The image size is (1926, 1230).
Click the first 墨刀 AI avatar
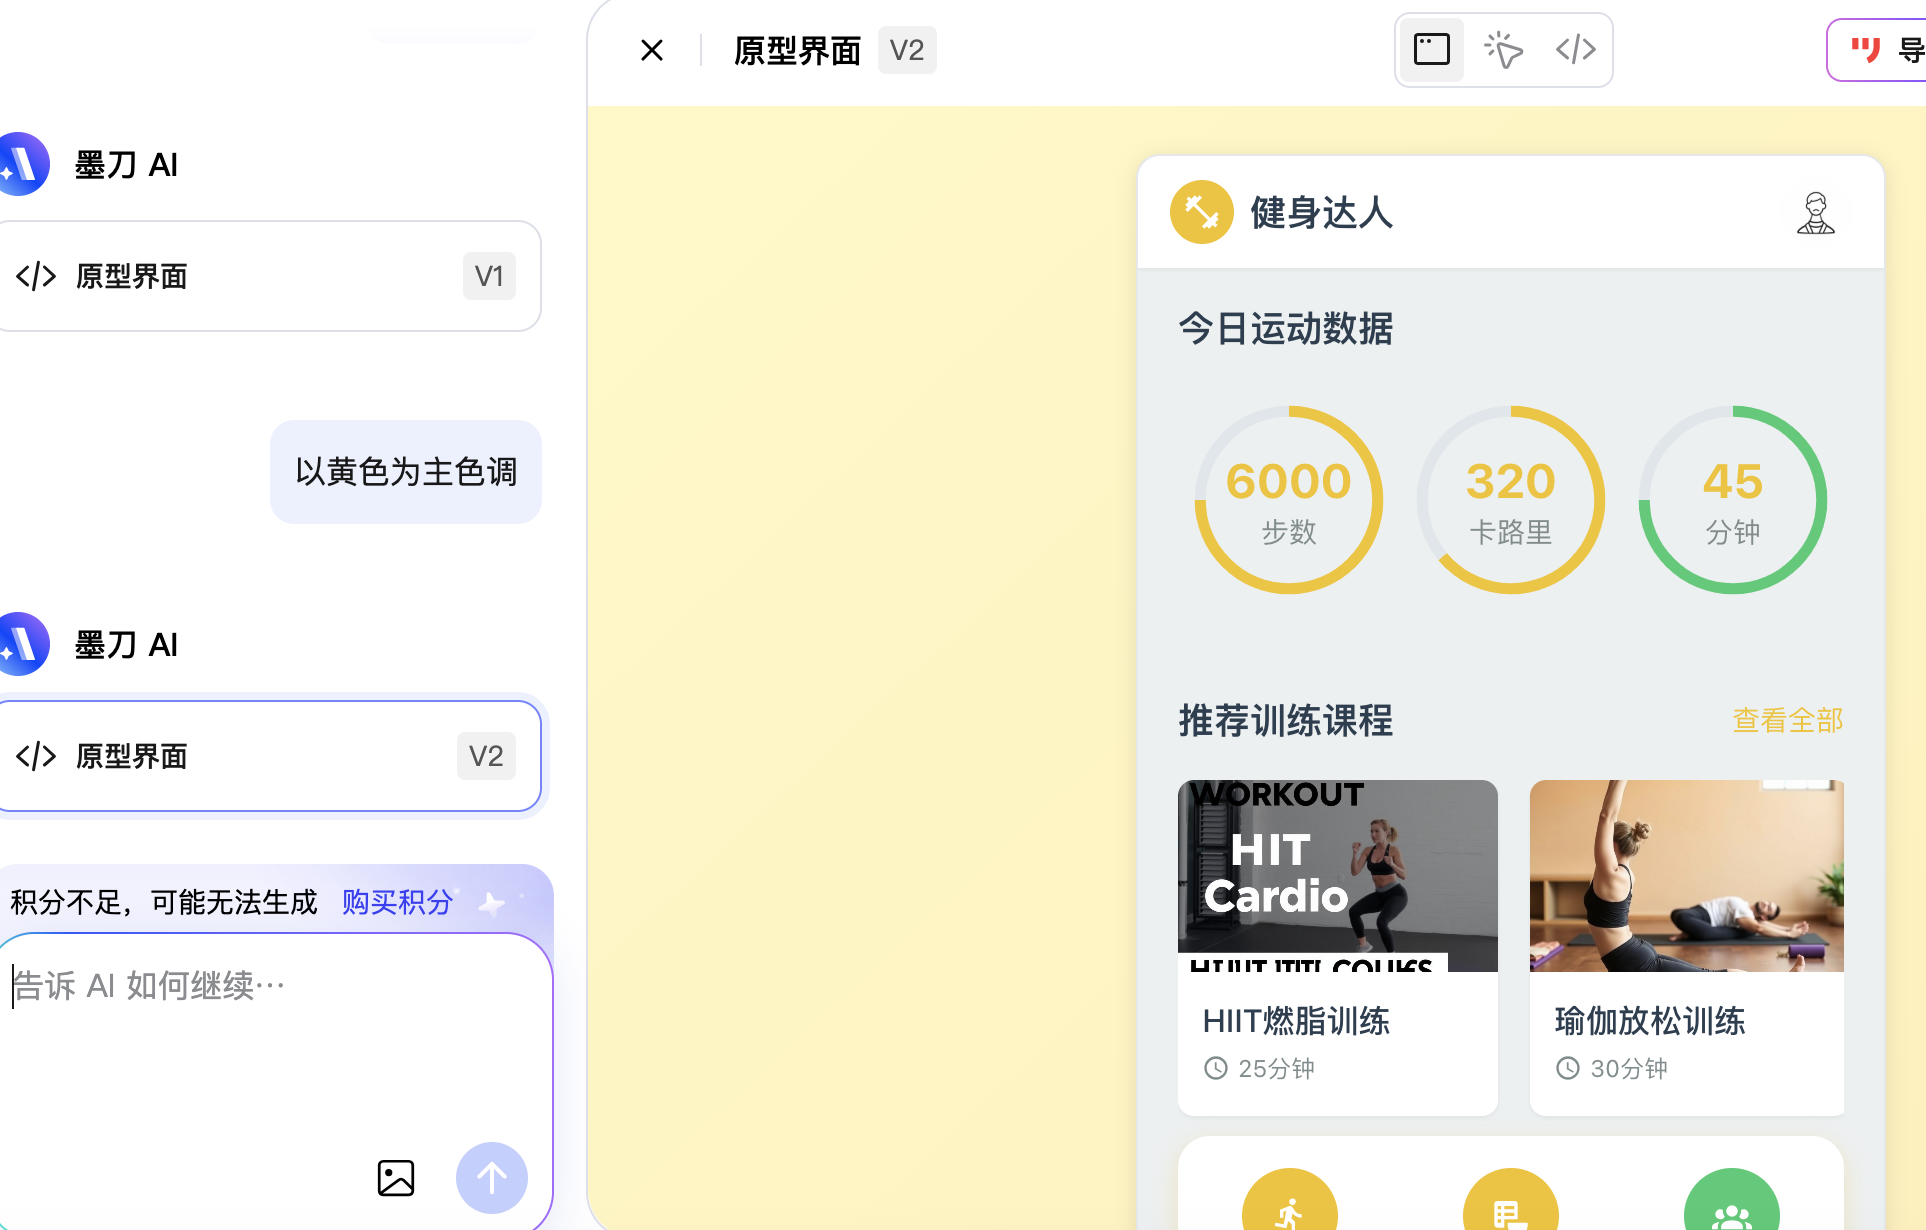22,164
